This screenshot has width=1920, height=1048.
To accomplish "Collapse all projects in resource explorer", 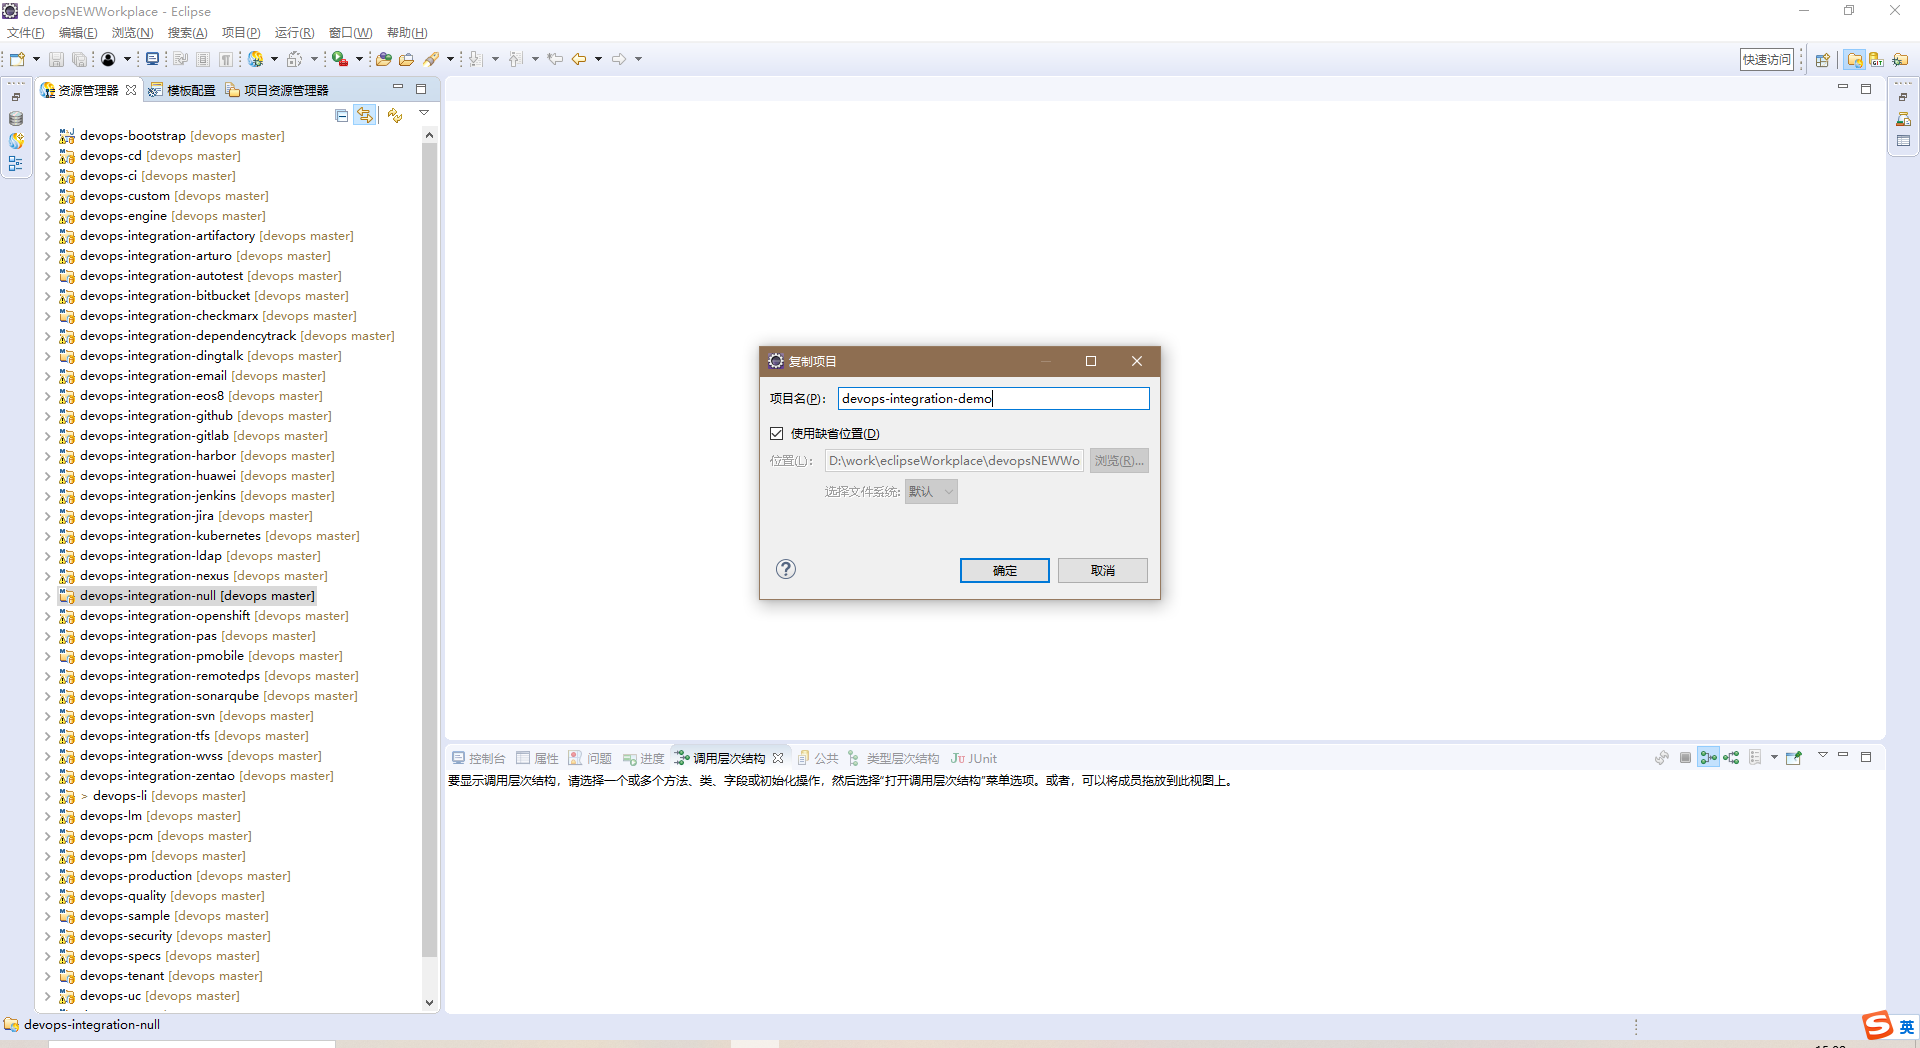I will point(342,116).
